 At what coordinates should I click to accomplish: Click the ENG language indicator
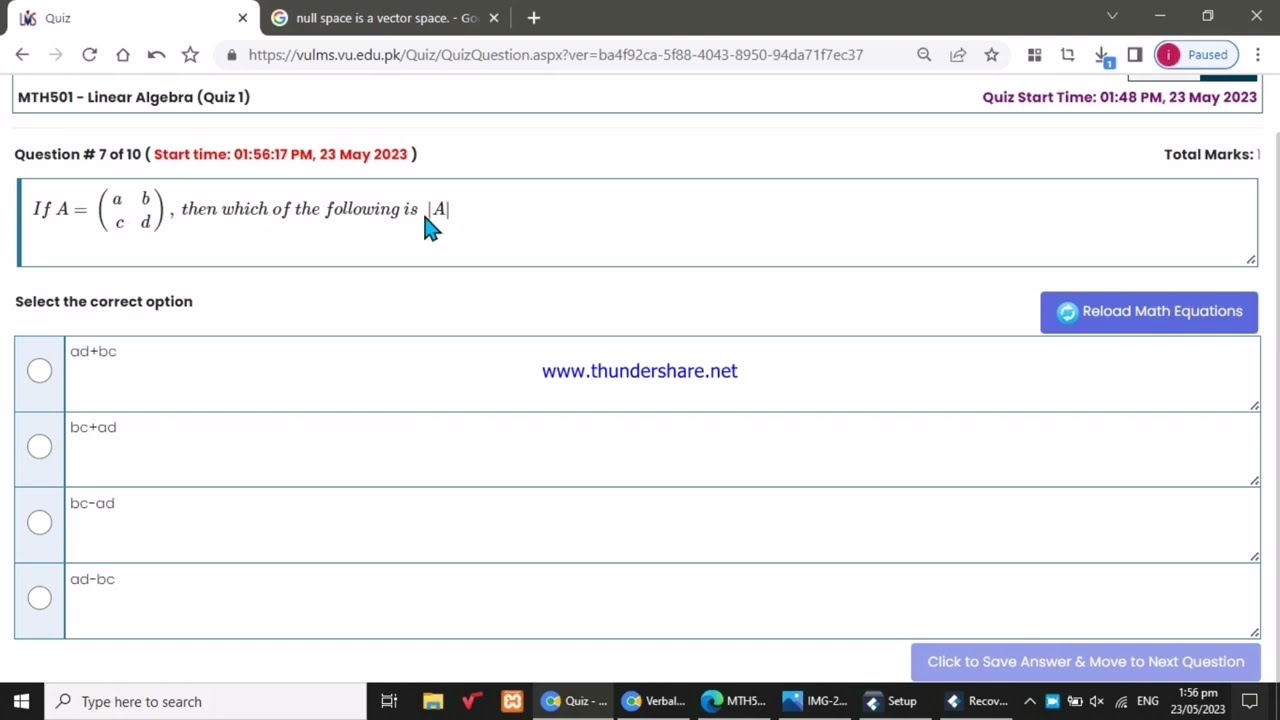point(1147,701)
